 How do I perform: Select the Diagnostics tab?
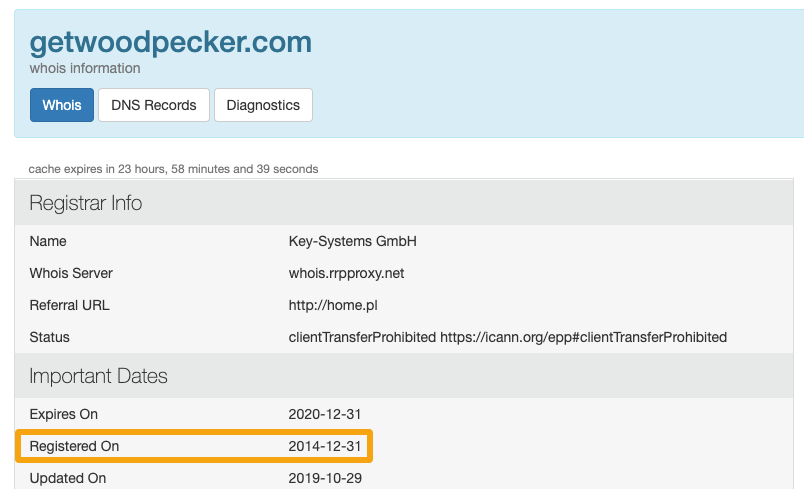pos(263,105)
